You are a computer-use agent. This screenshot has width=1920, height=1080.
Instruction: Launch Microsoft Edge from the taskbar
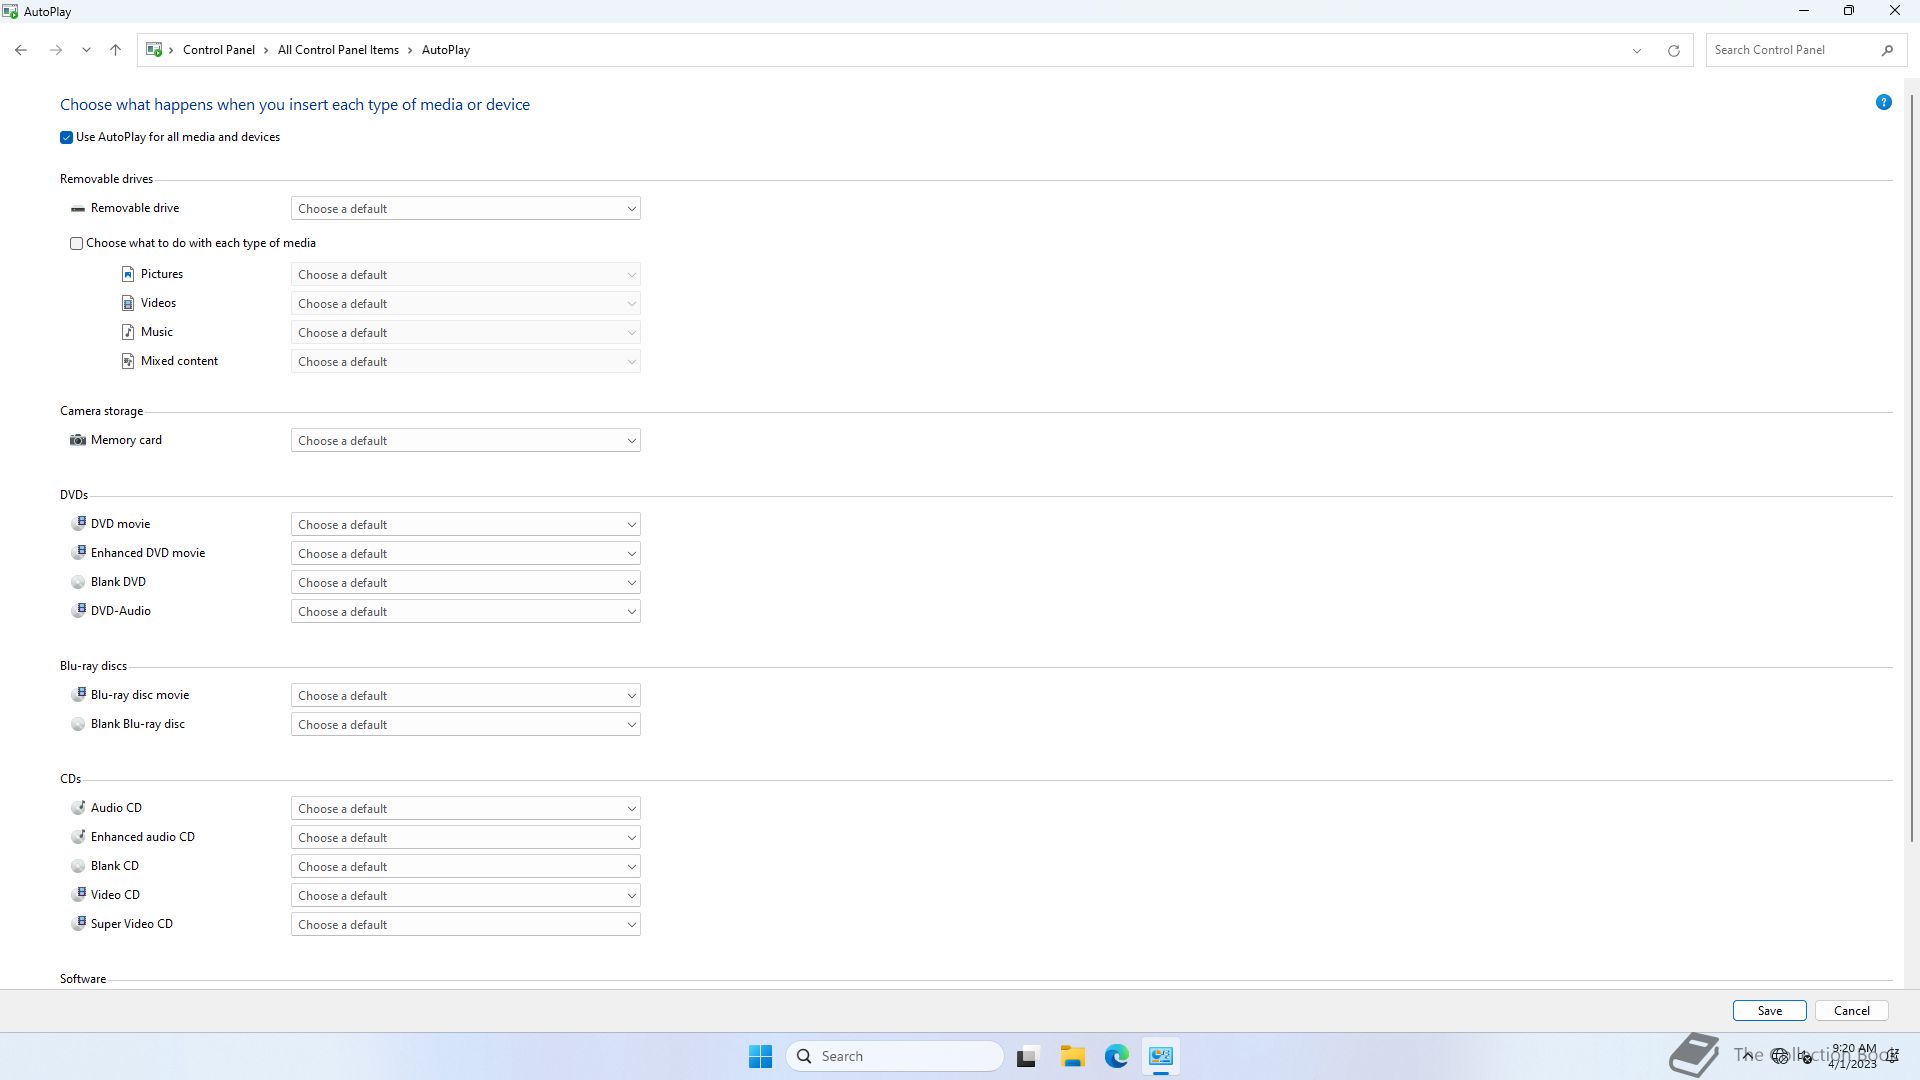point(1116,1056)
